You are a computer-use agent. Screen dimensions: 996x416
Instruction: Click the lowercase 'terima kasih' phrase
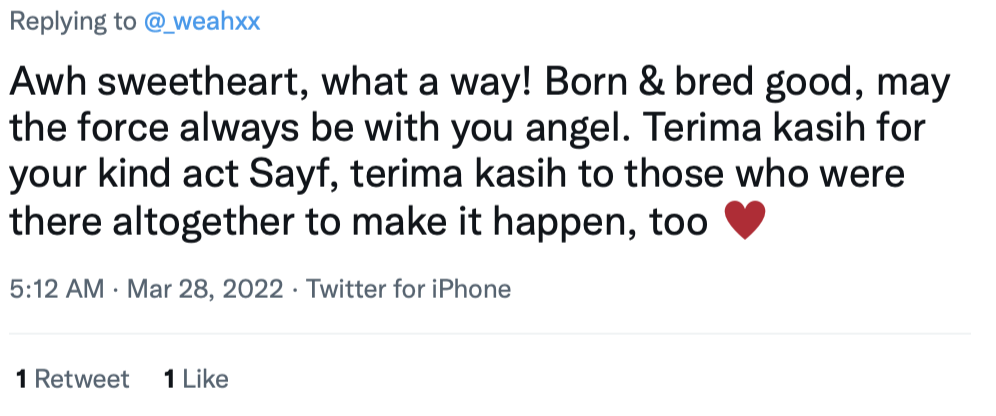coord(458,176)
